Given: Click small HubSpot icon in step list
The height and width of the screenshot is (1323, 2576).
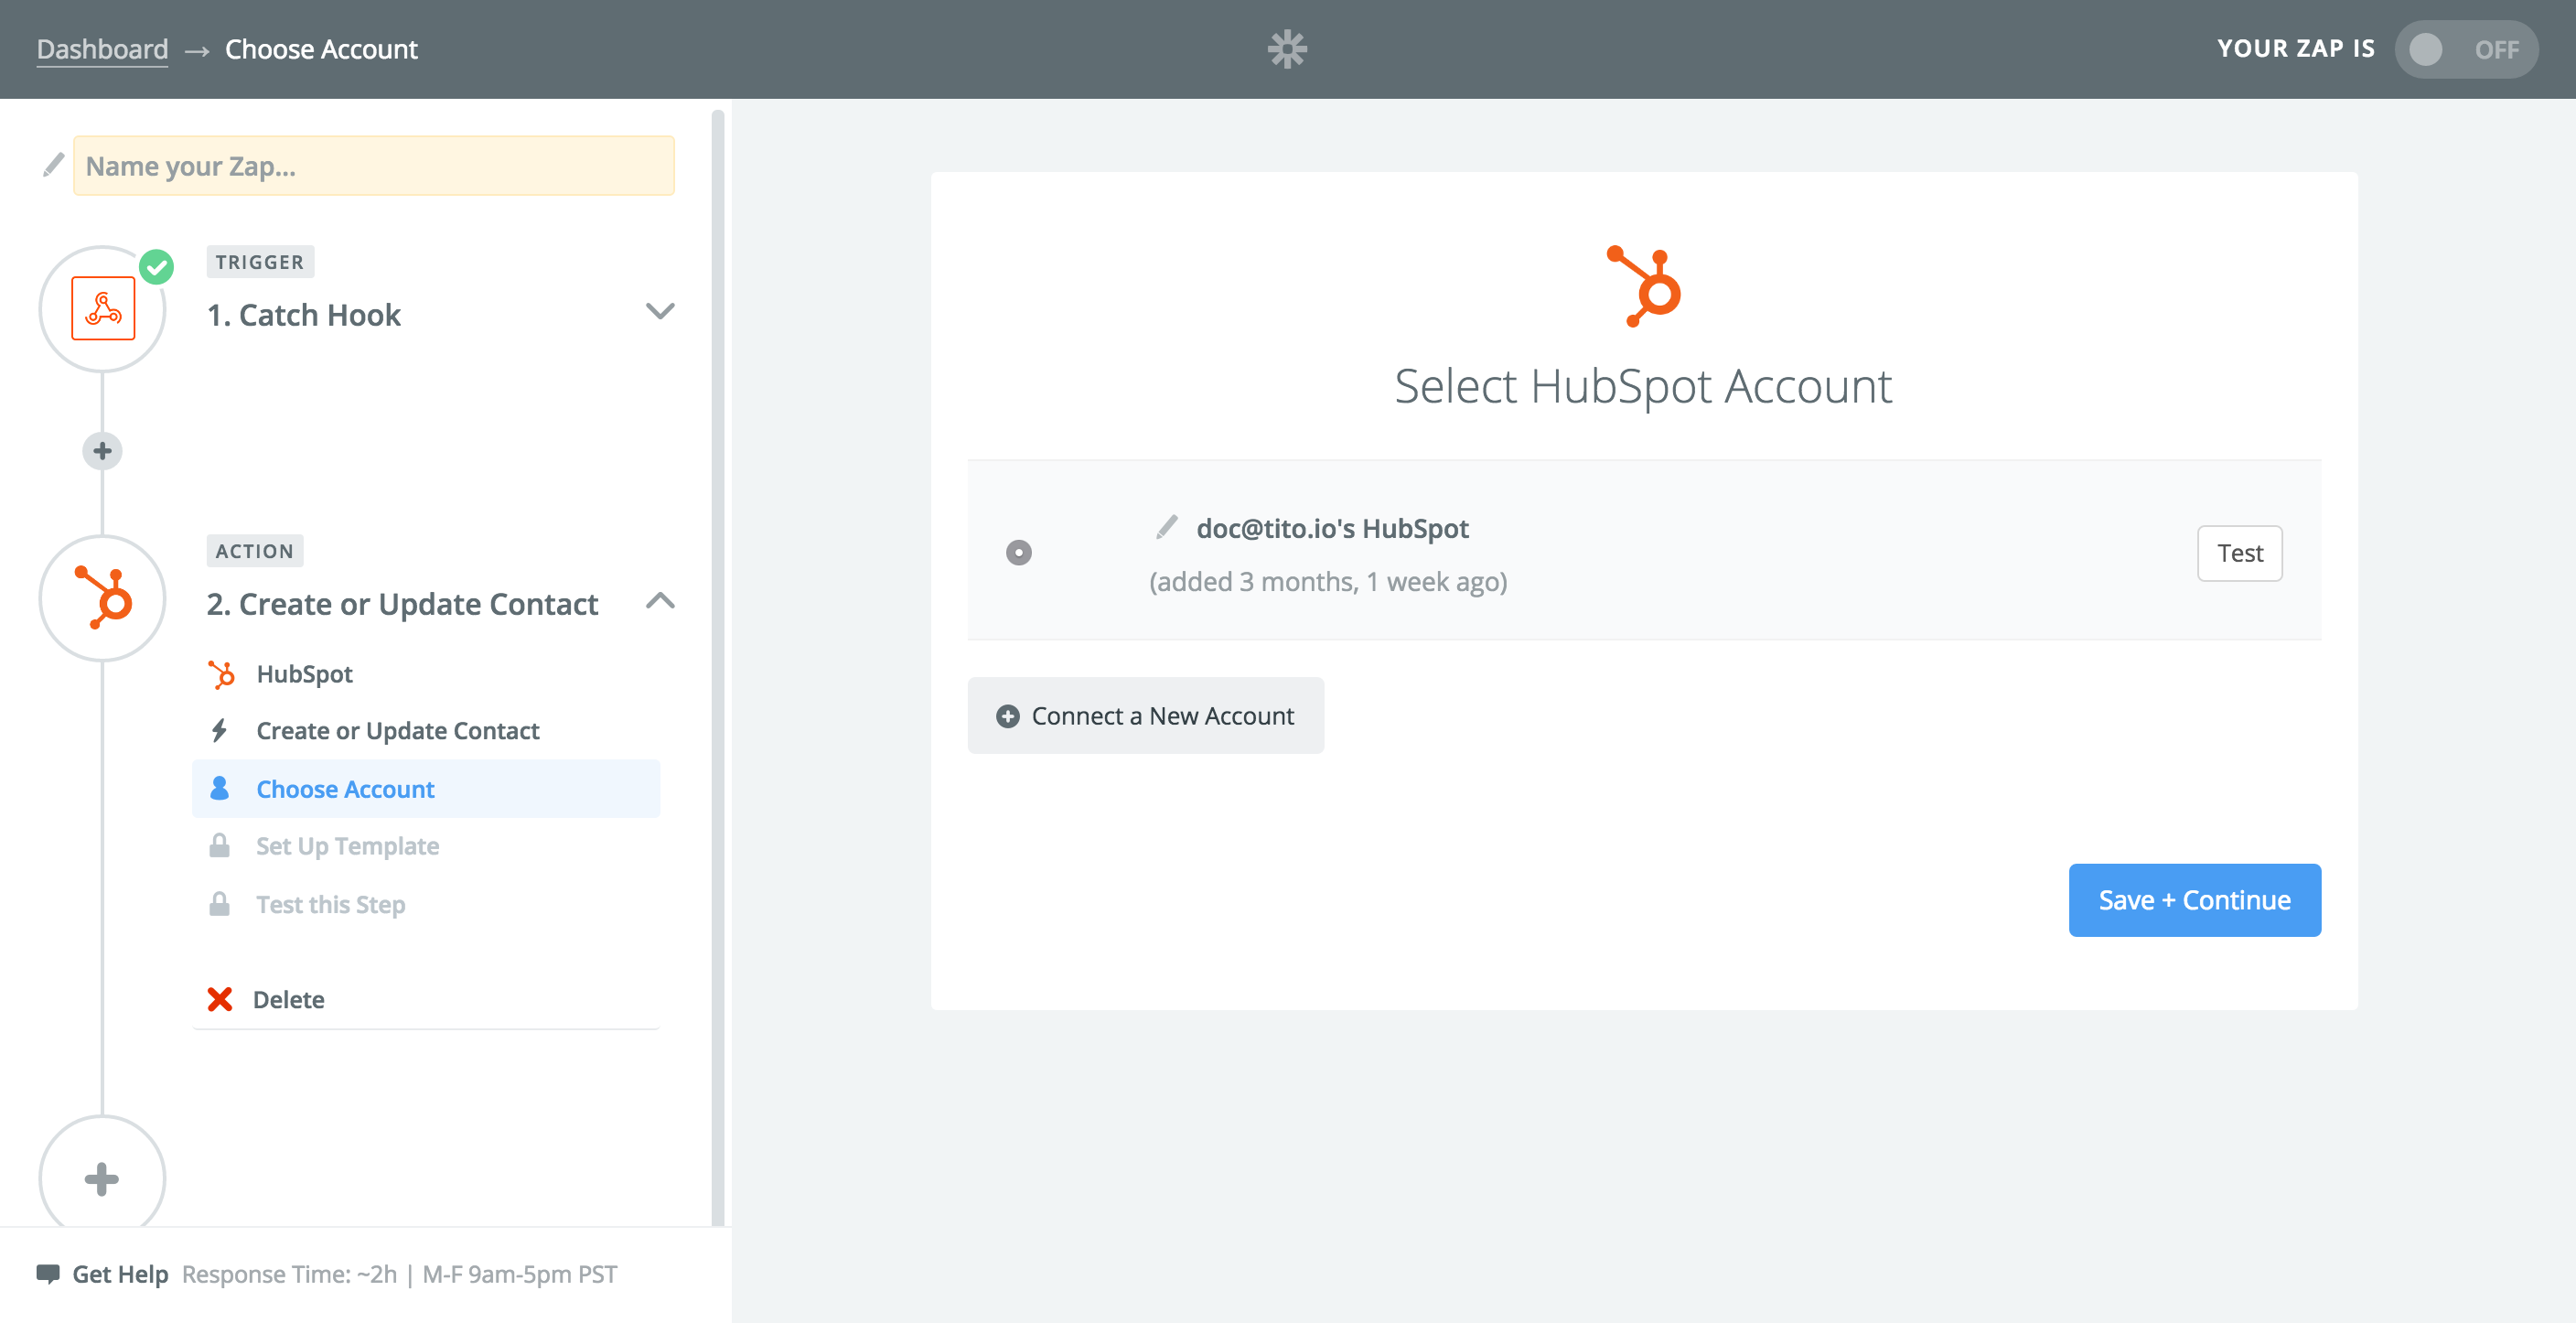Looking at the screenshot, I should point(221,674).
